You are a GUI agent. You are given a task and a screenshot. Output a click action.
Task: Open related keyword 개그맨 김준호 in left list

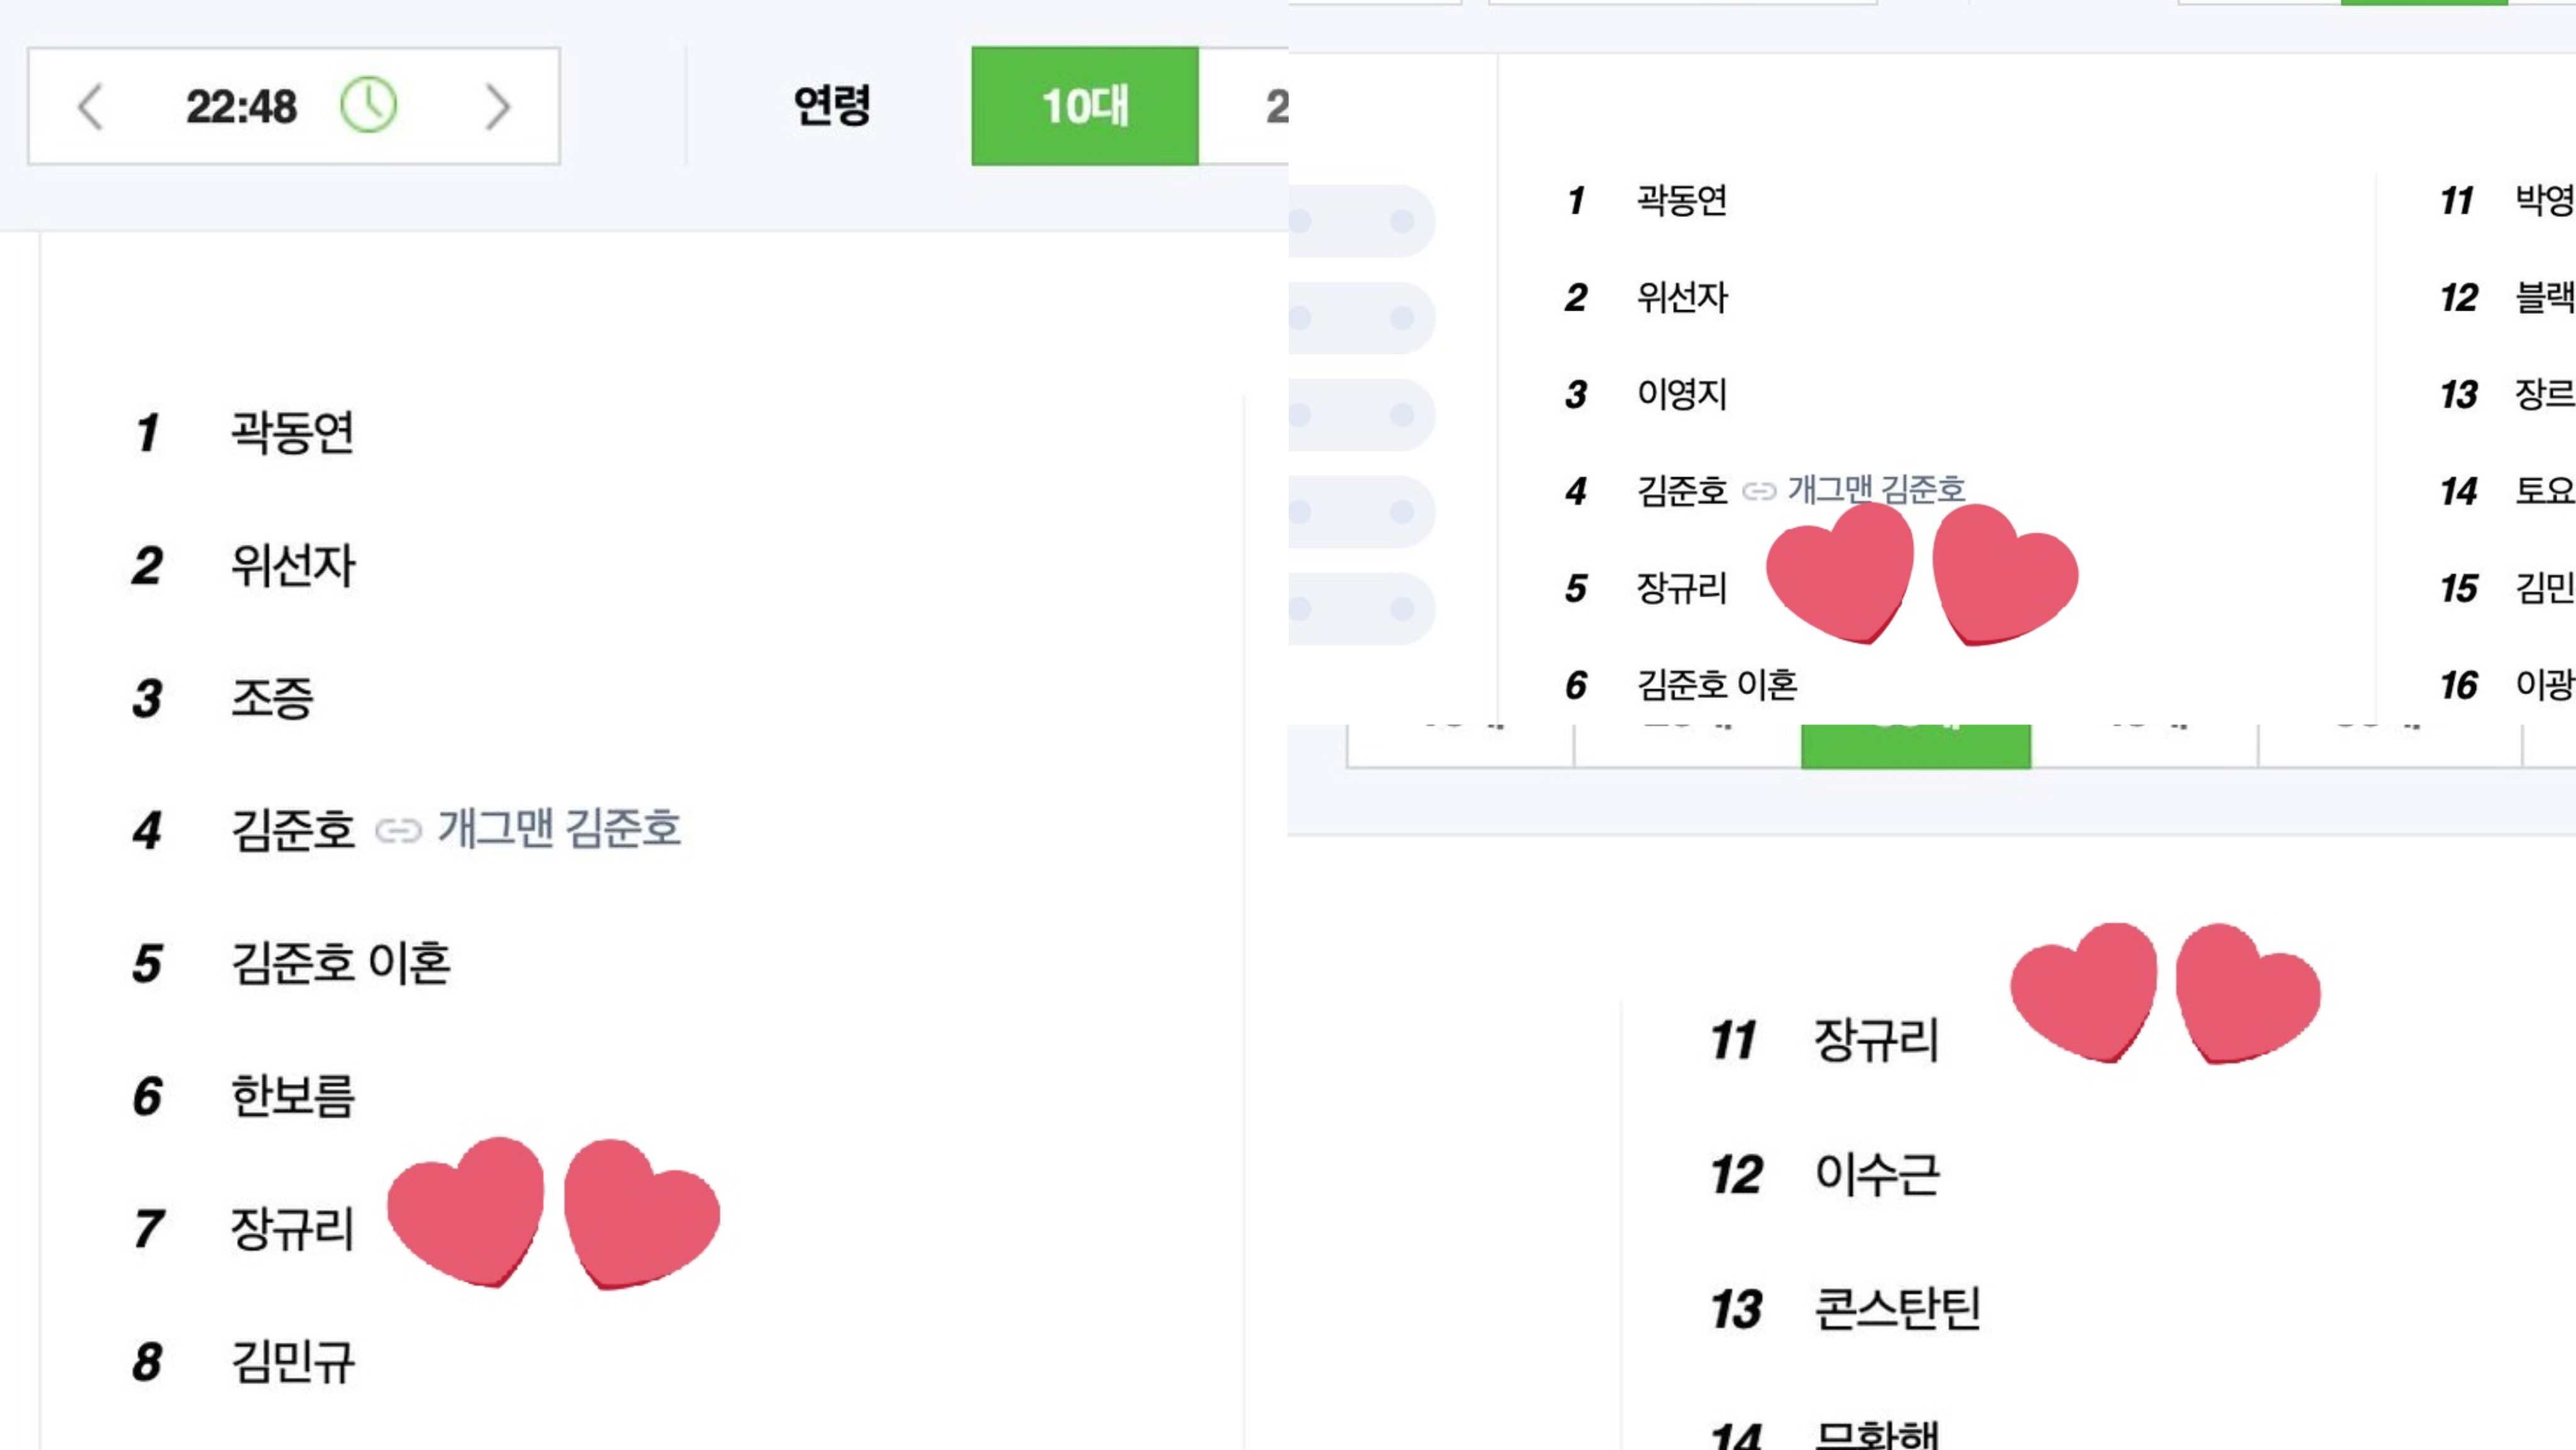point(559,829)
